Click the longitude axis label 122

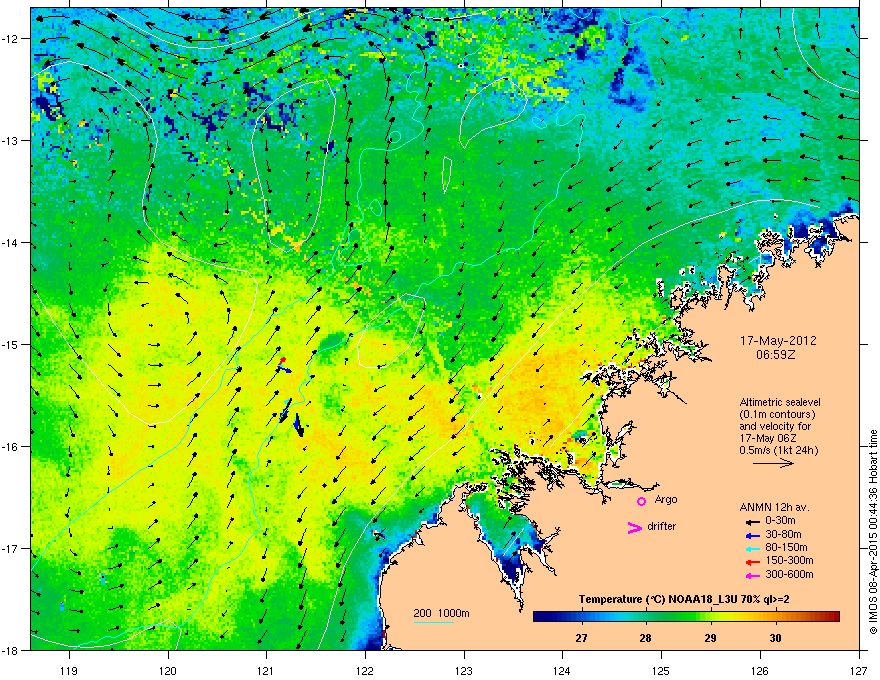click(x=365, y=670)
